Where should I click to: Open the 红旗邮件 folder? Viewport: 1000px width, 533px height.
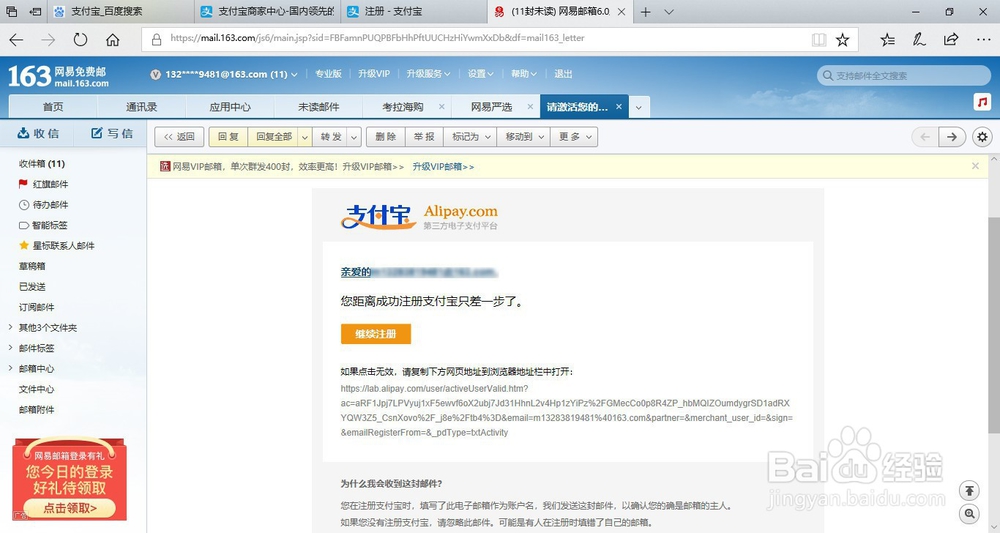tap(50, 184)
